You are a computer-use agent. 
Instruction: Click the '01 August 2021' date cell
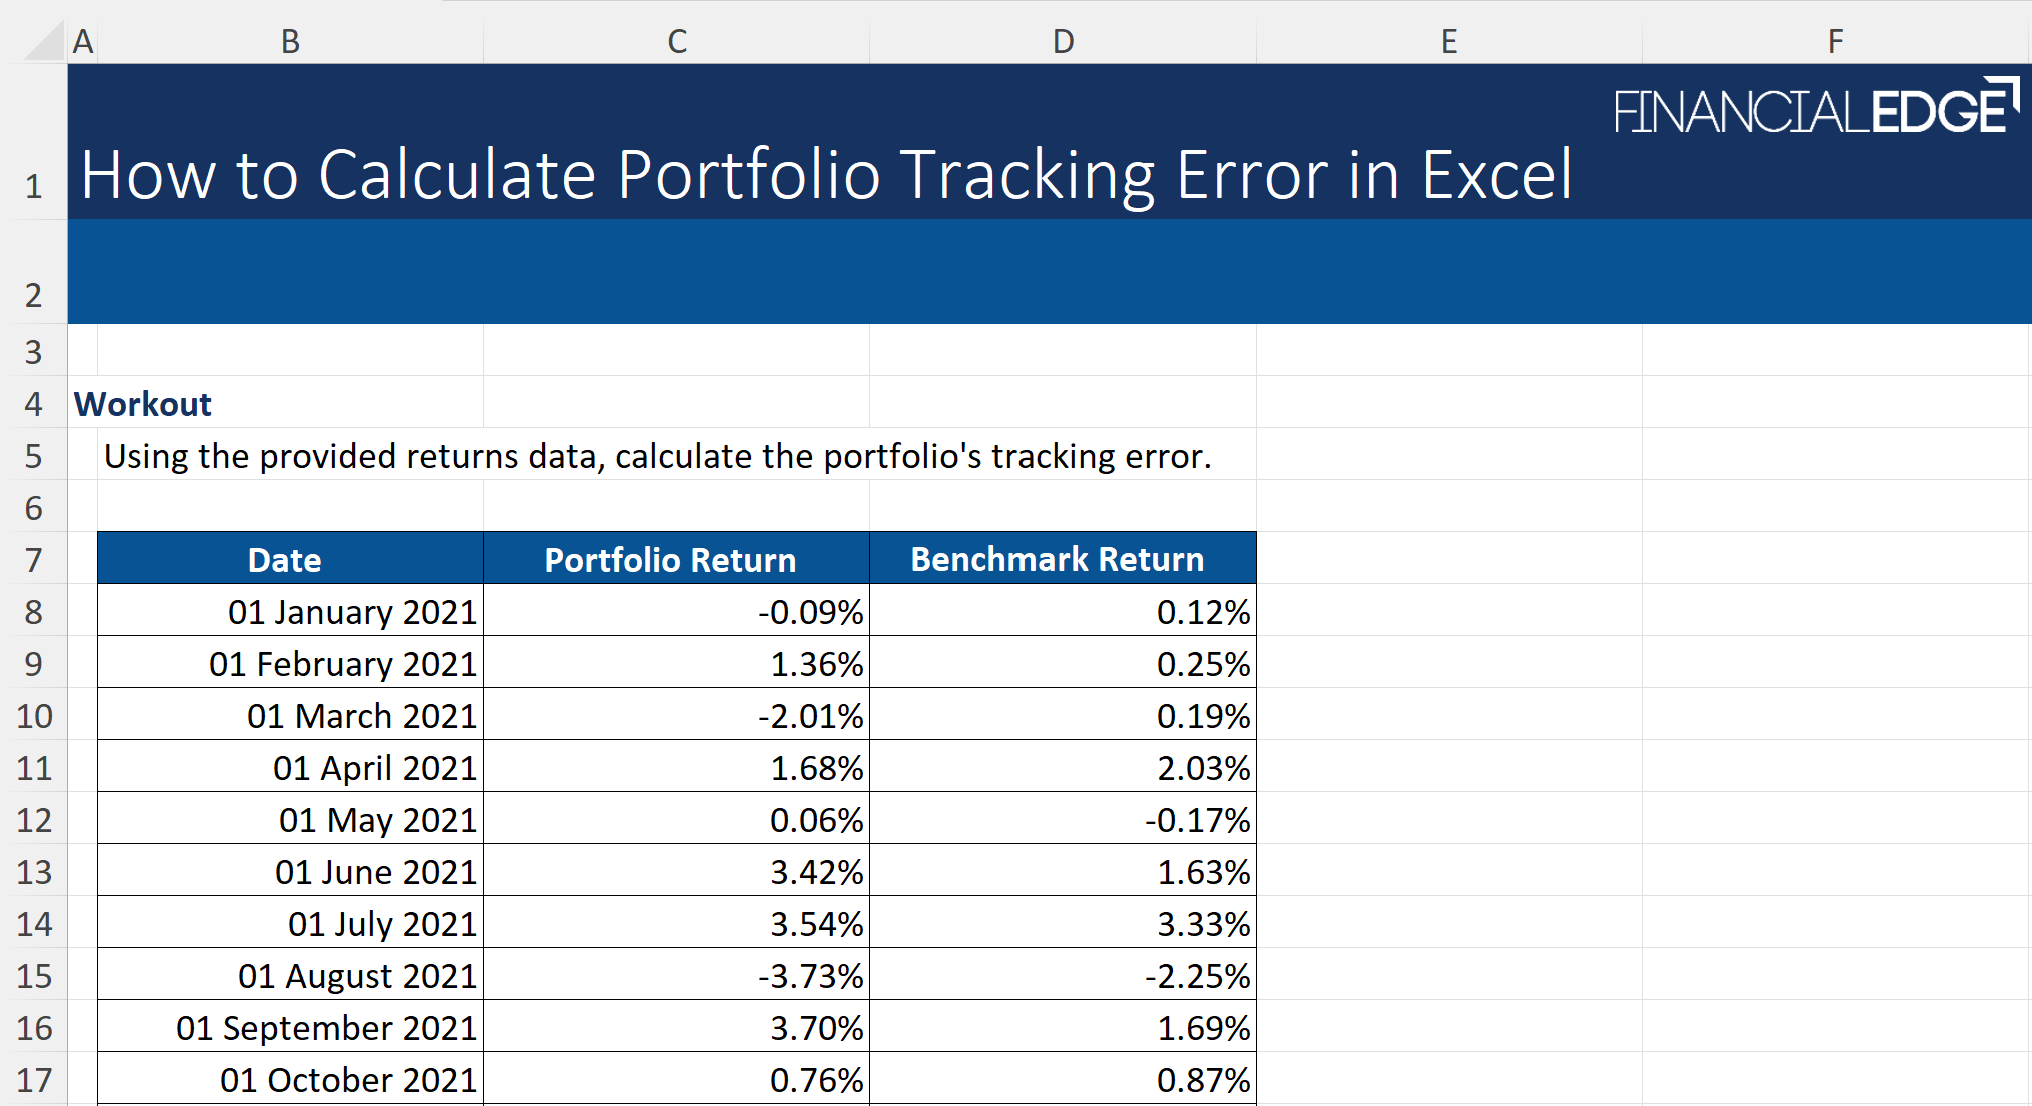(288, 975)
